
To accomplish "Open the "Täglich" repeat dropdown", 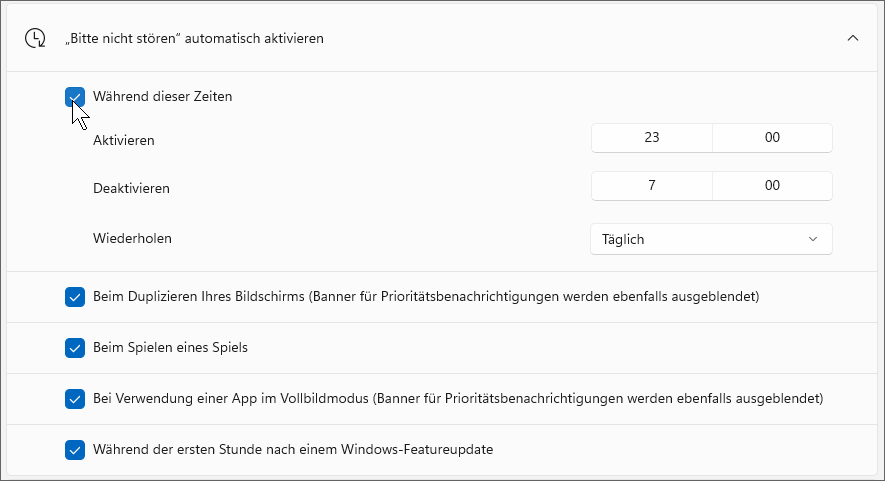I will (711, 239).
